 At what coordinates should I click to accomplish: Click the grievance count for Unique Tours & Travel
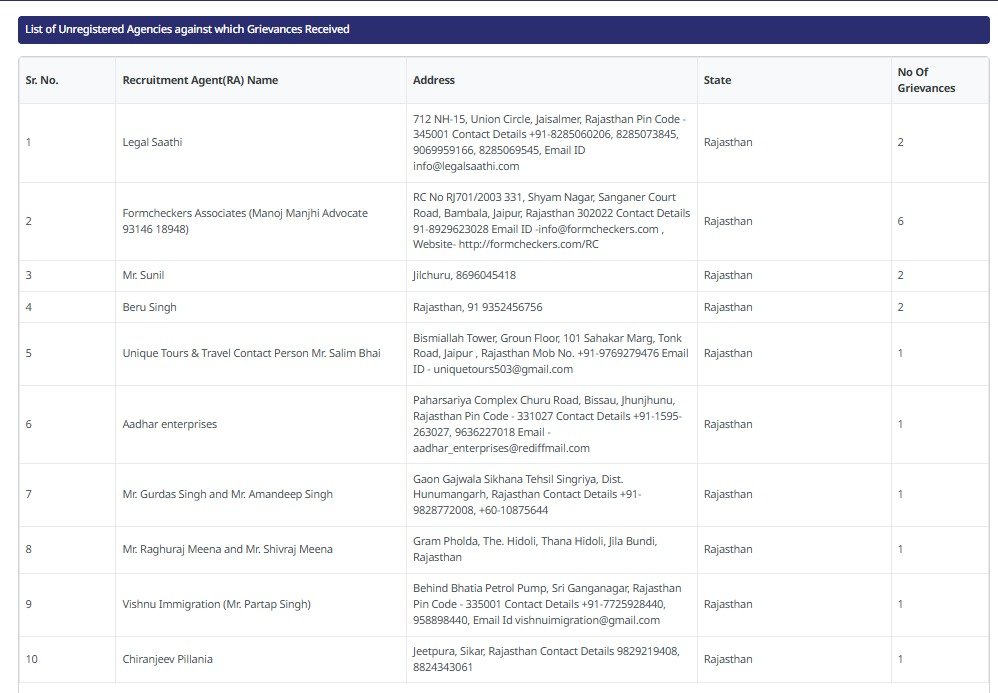(x=901, y=353)
